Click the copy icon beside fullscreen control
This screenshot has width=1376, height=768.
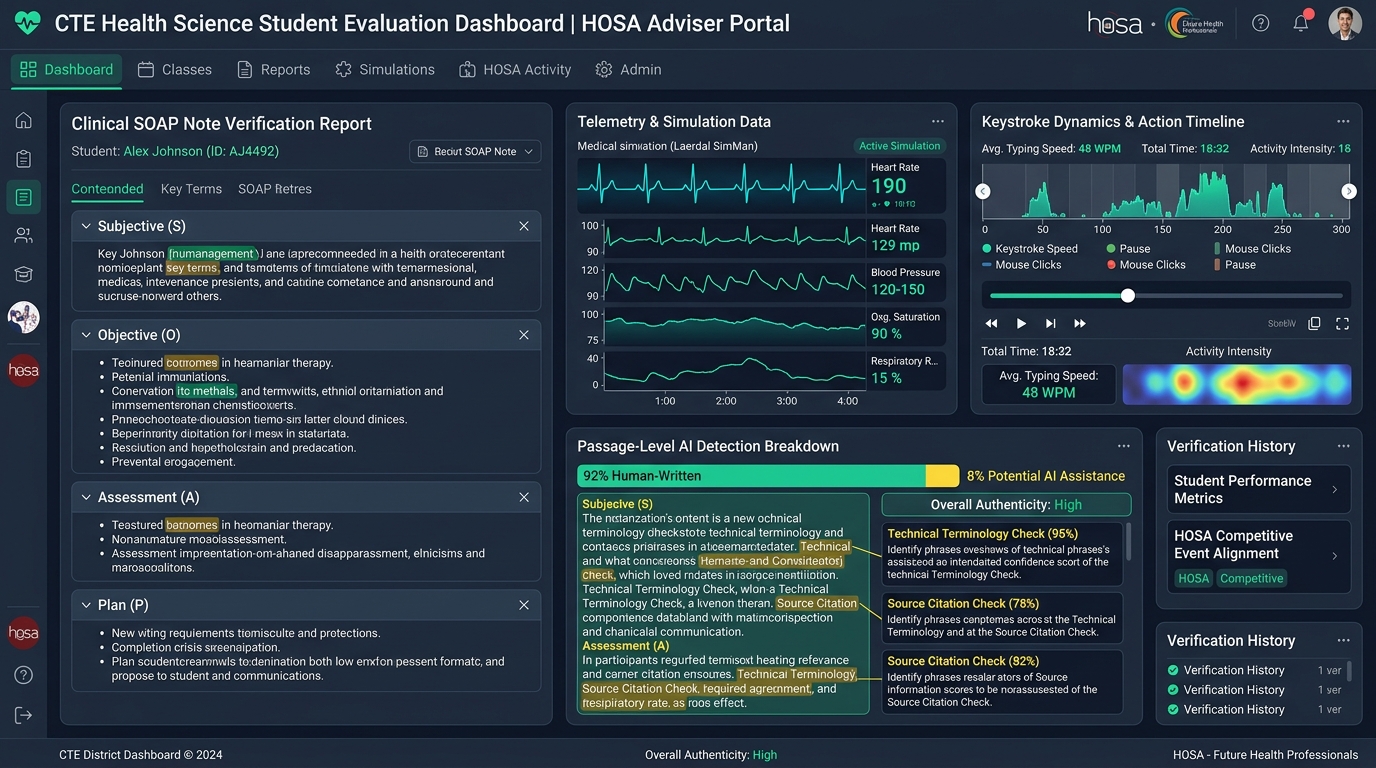coord(1314,324)
